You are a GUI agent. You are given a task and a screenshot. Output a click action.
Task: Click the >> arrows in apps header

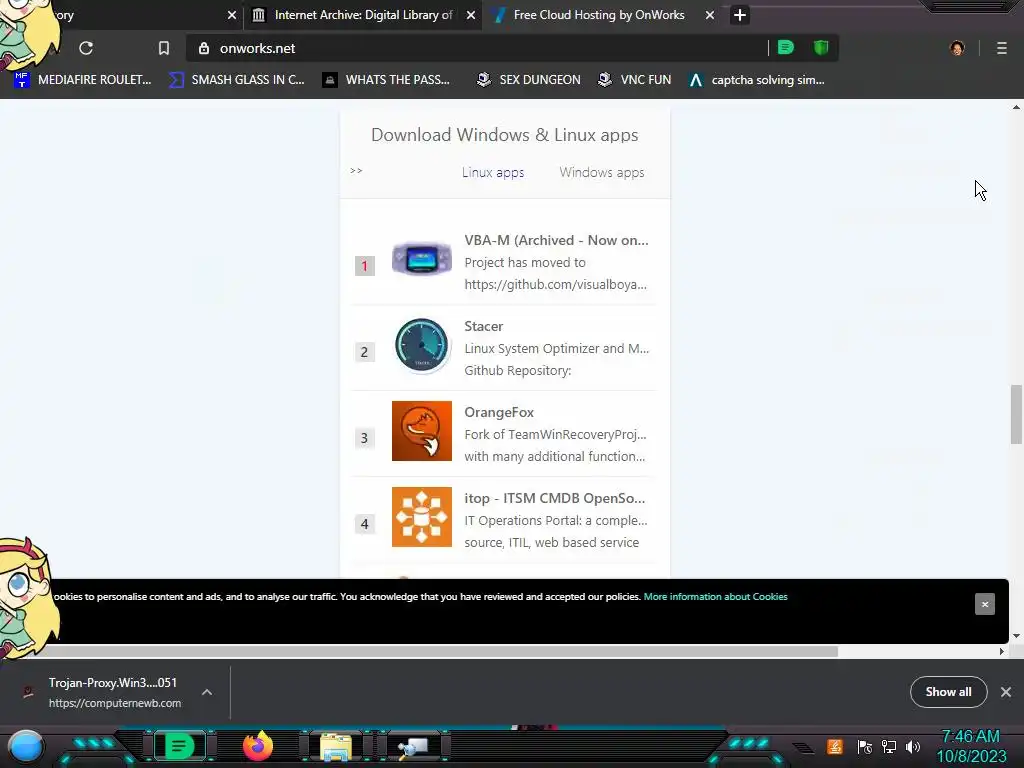(x=356, y=170)
